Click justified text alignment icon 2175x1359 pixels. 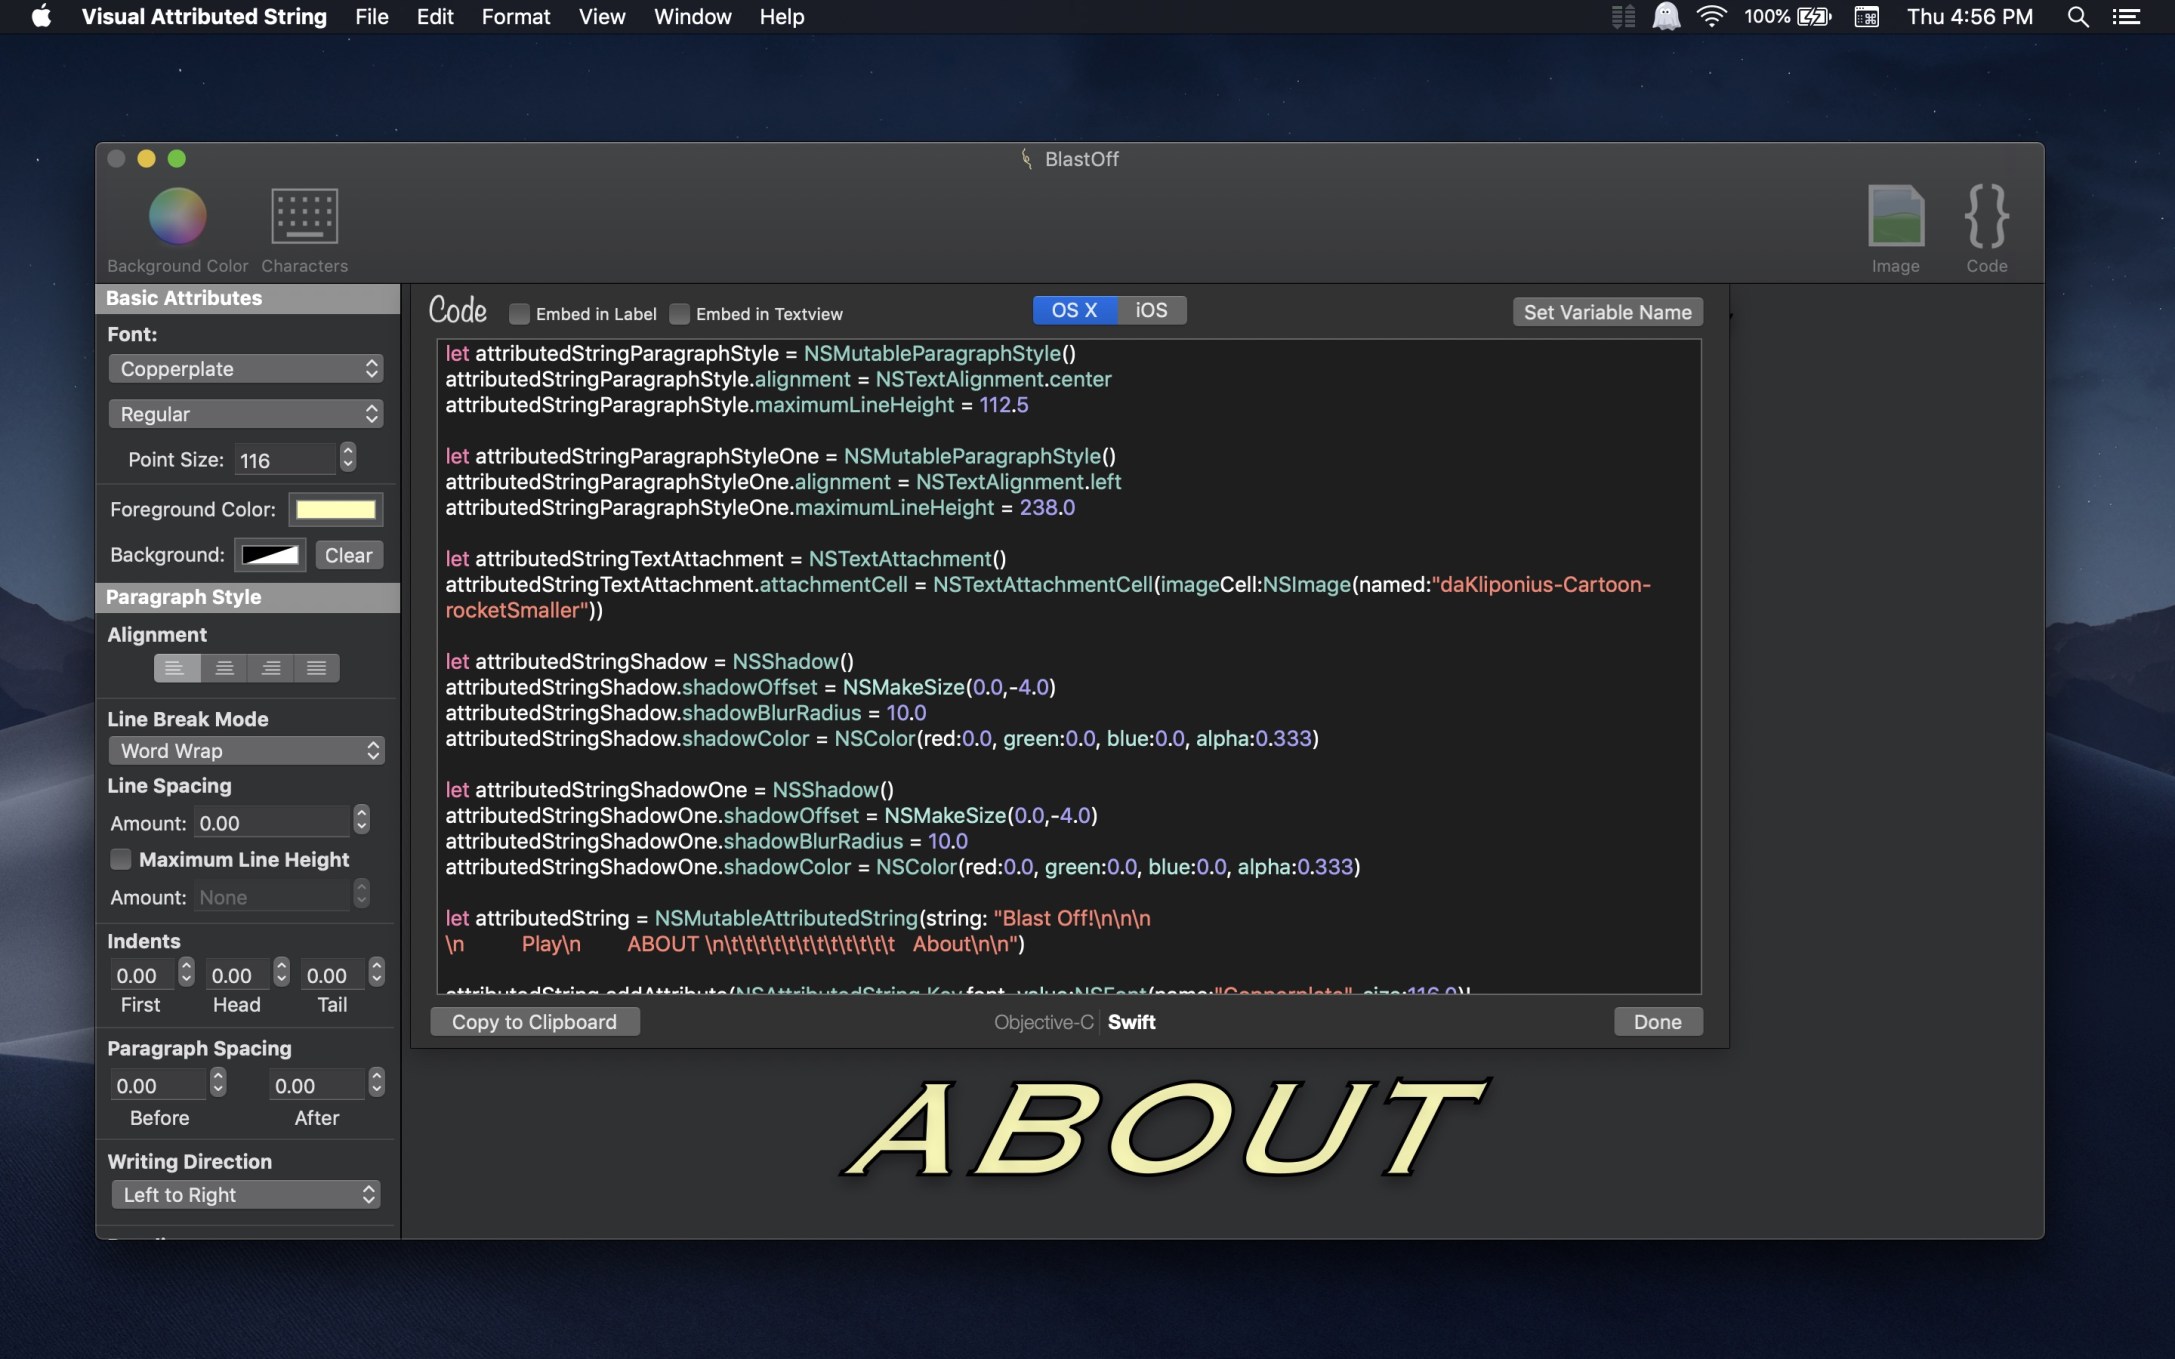point(316,669)
